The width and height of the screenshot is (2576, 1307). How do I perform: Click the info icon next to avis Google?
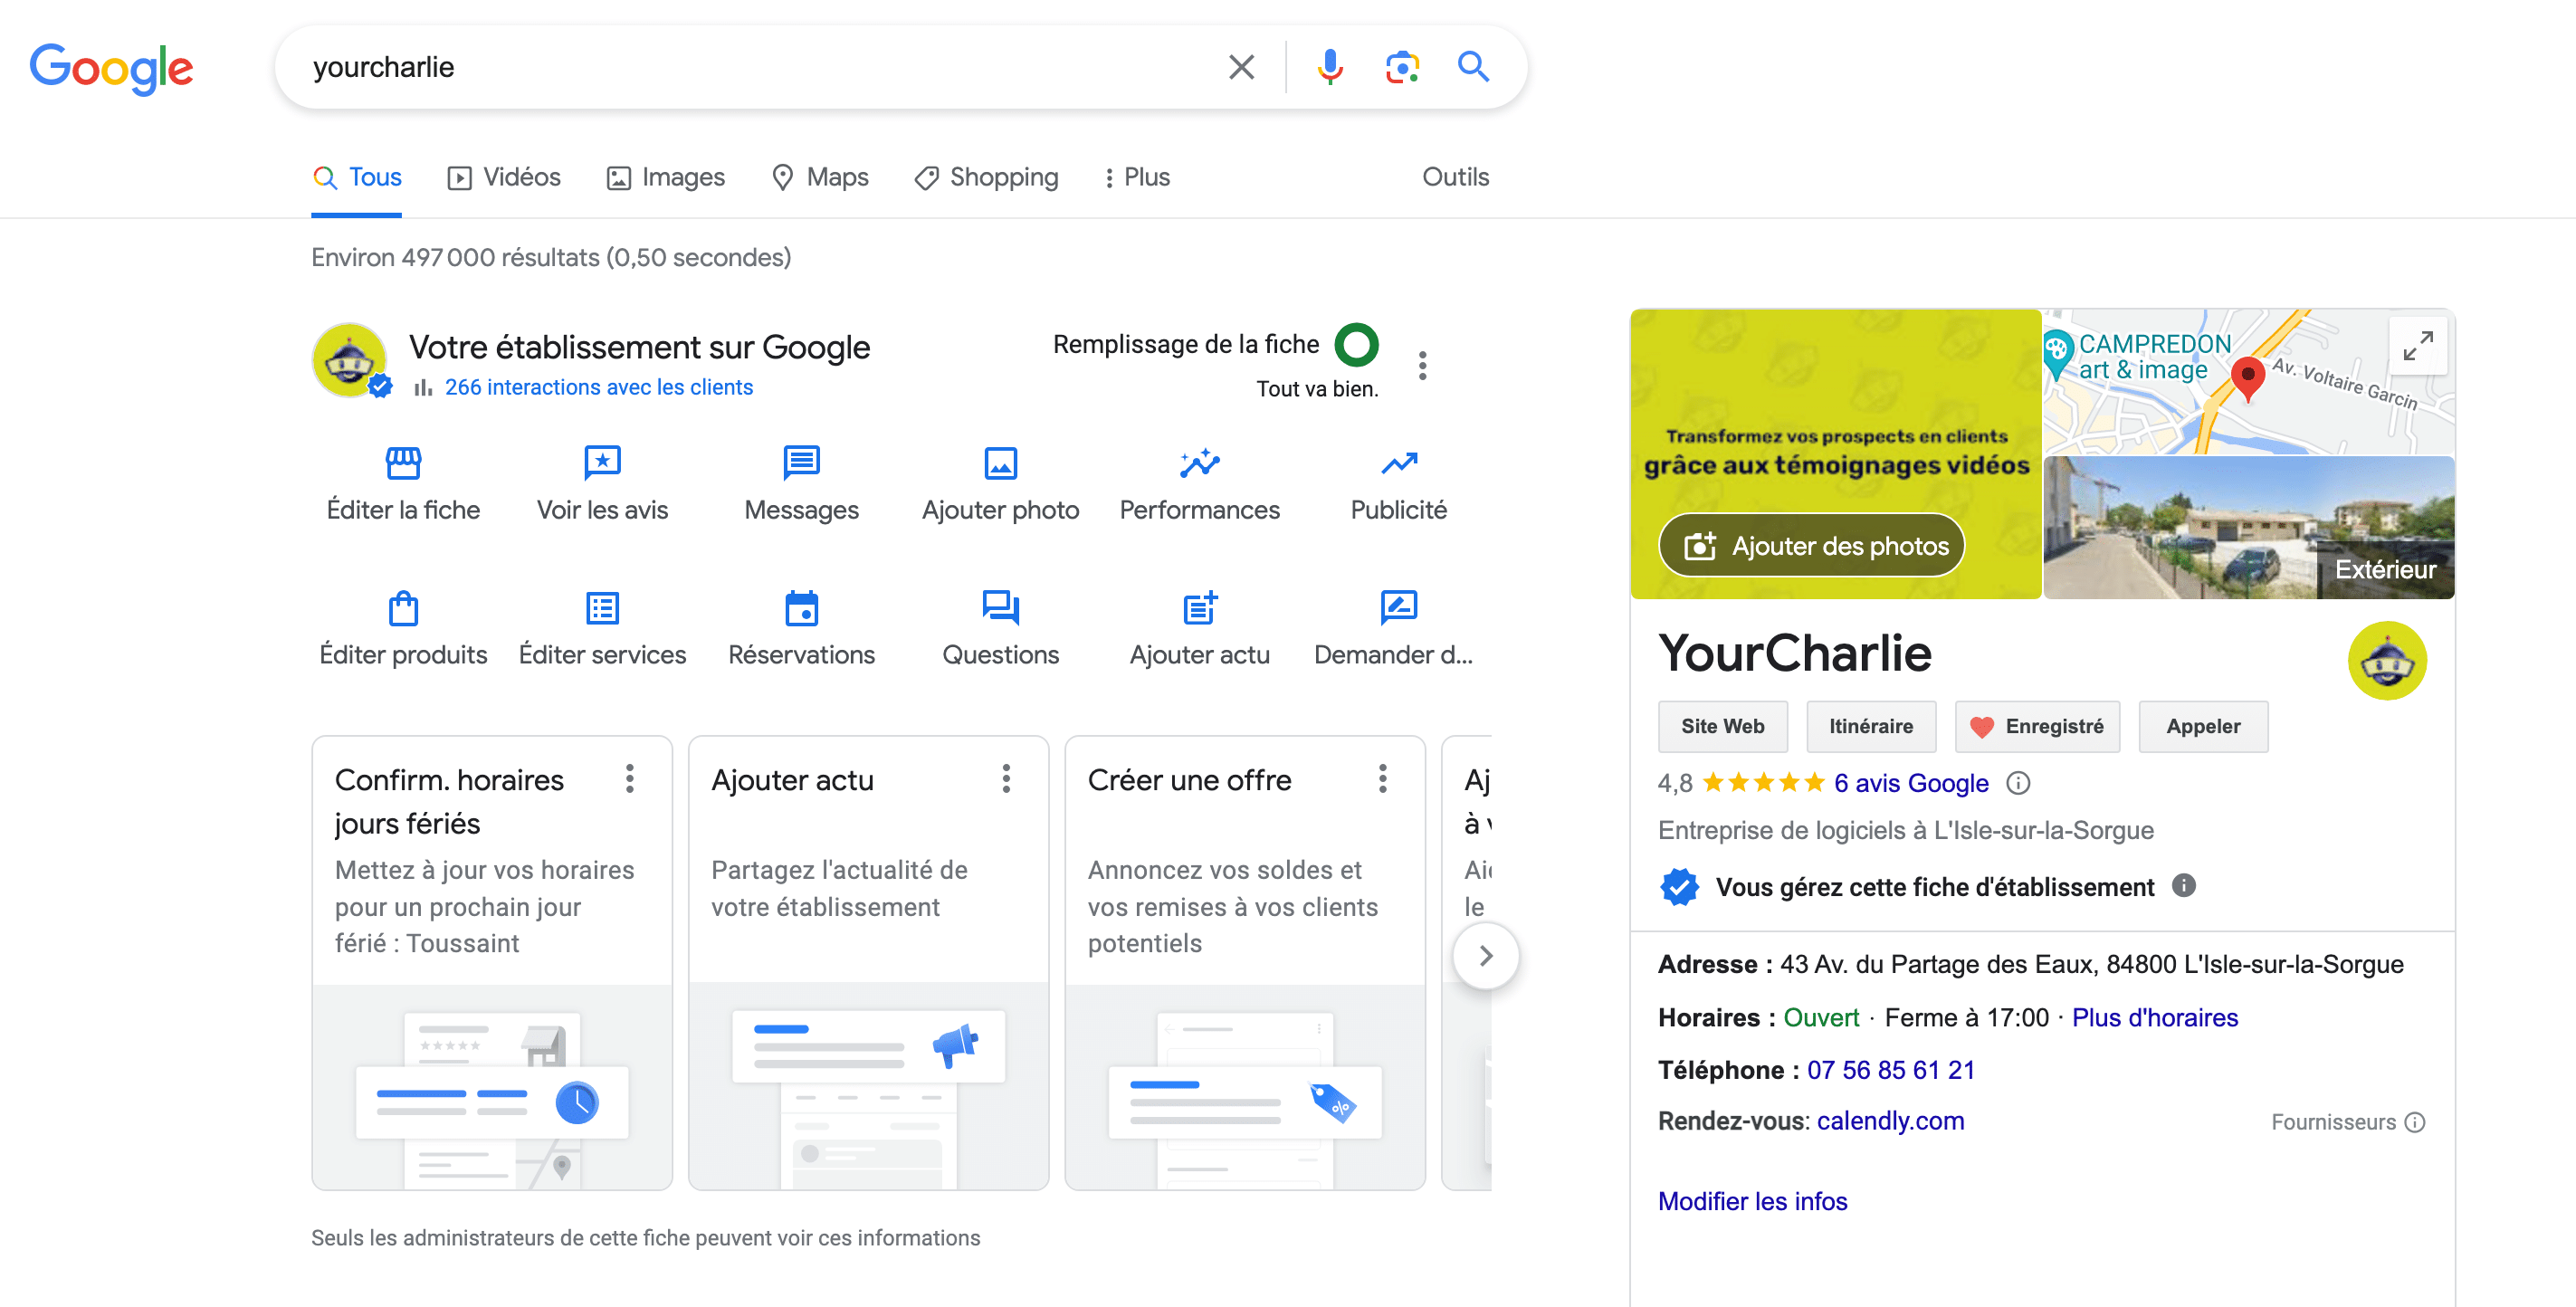(2018, 783)
